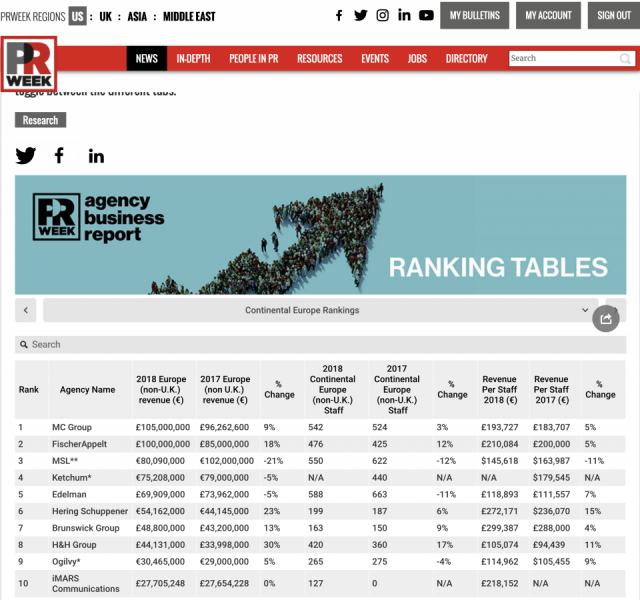Open PRWeek YouTube channel in header
The height and width of the screenshot is (600, 640).
[426, 16]
